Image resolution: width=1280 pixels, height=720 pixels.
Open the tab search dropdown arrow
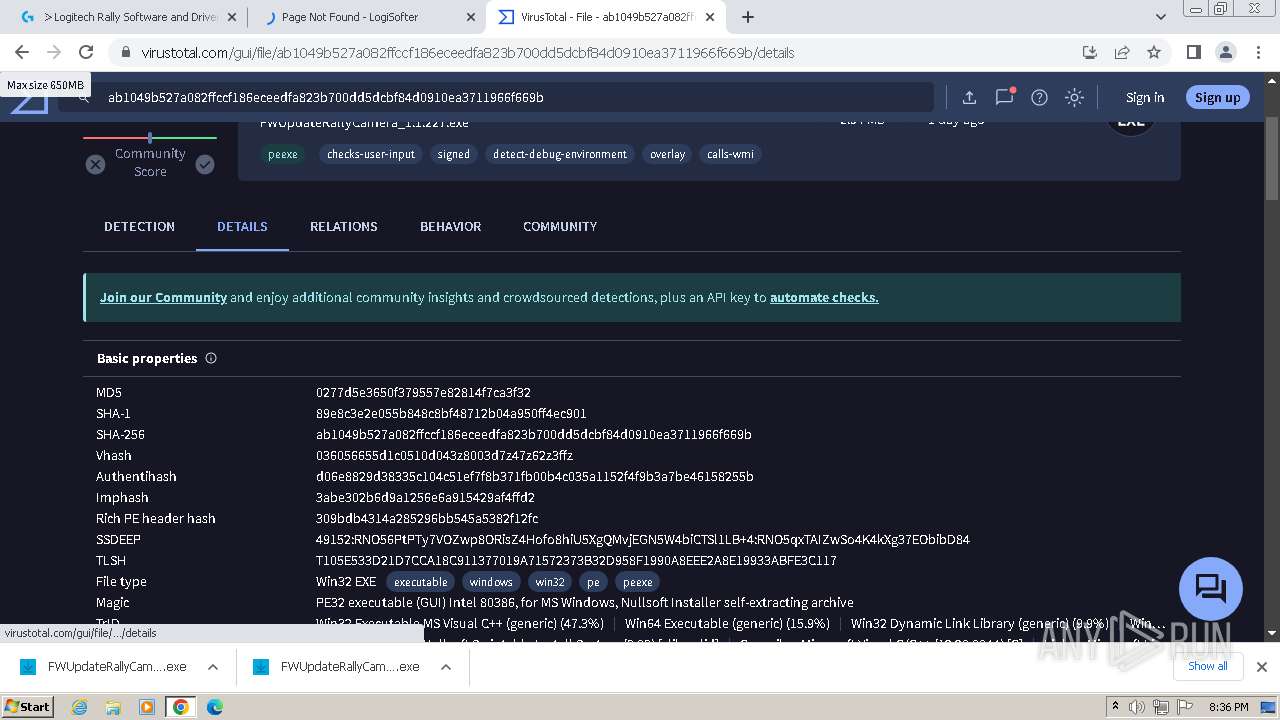(1161, 17)
